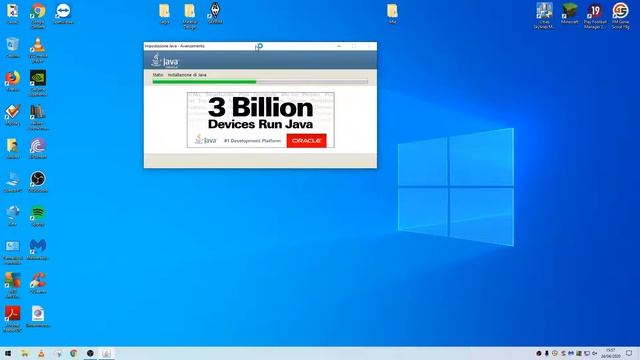Launch VLC media player from desktop

click(x=38, y=50)
